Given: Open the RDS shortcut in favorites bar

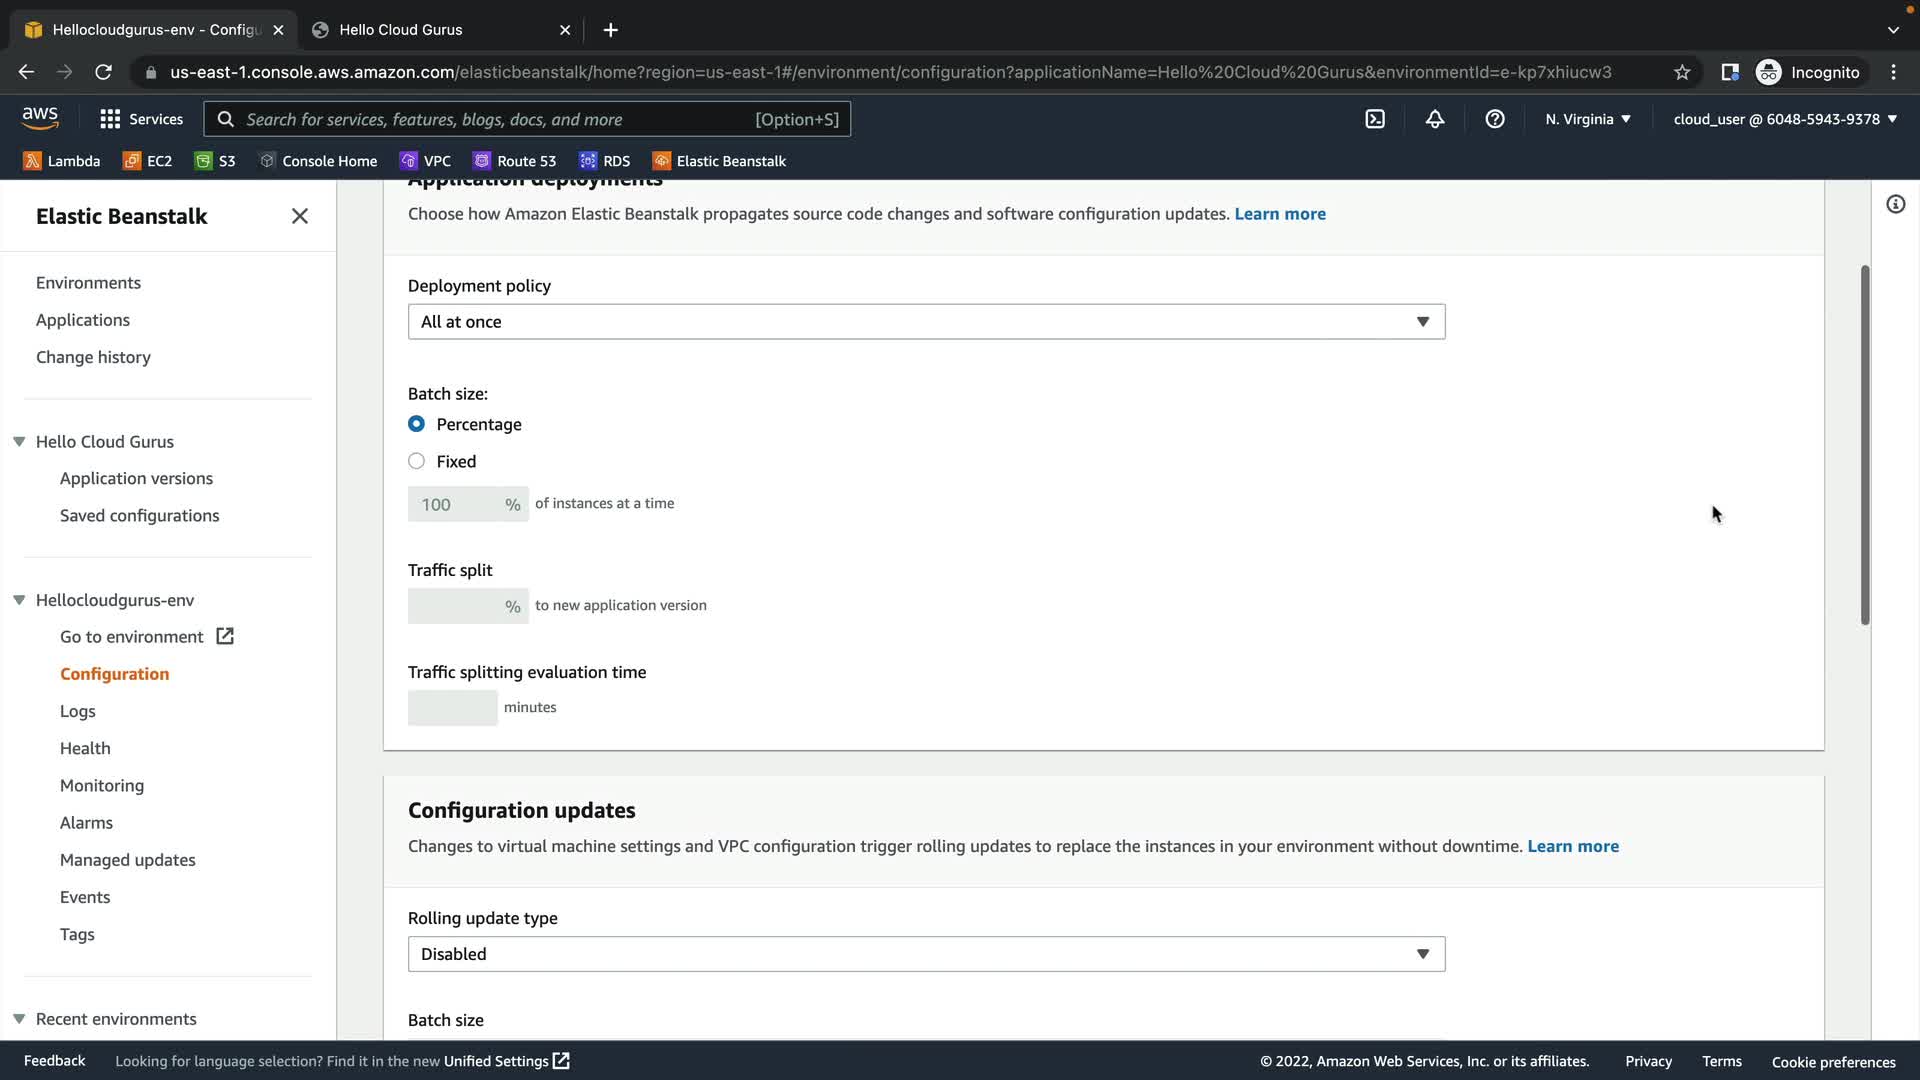Looking at the screenshot, I should [605, 161].
